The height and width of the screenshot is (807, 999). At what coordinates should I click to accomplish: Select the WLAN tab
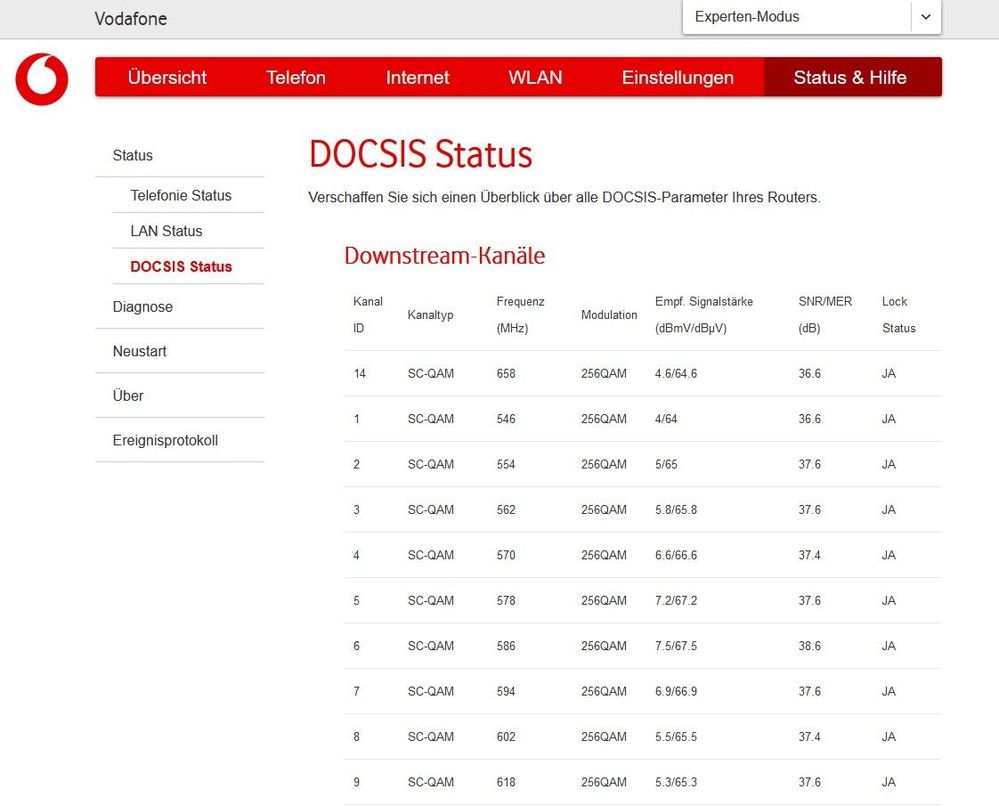click(x=536, y=77)
